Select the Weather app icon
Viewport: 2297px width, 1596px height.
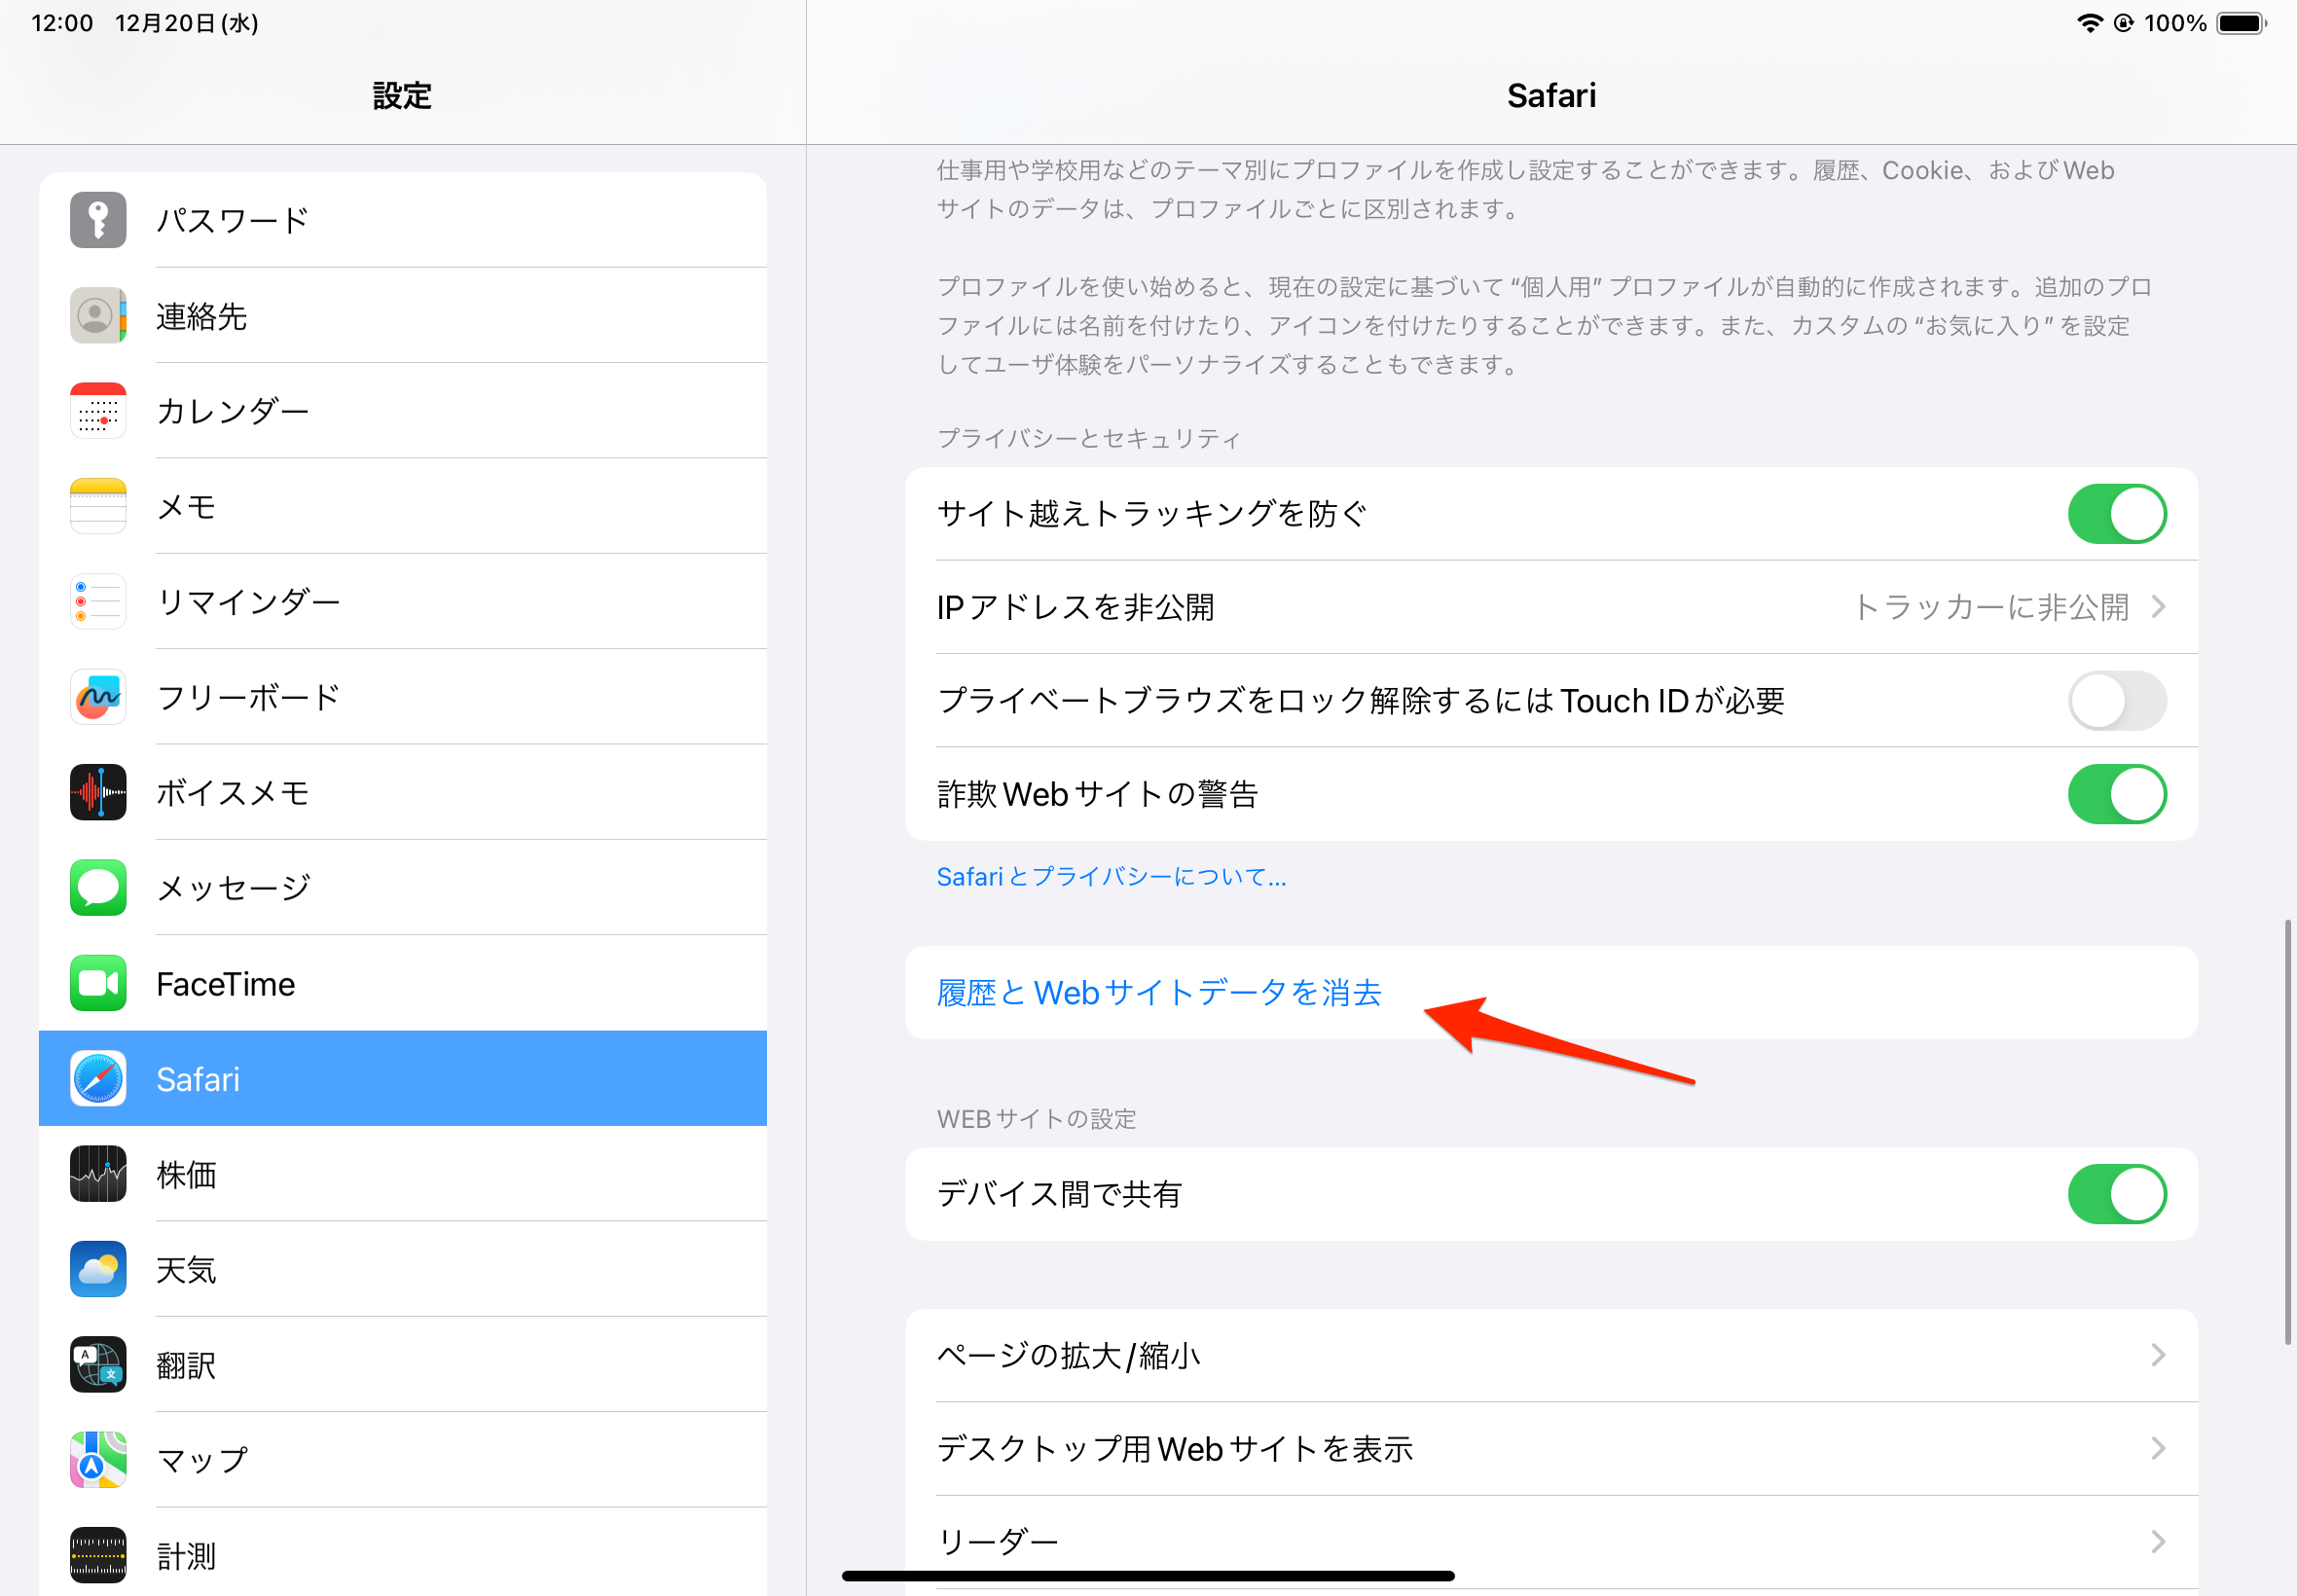pyautogui.click(x=98, y=1270)
